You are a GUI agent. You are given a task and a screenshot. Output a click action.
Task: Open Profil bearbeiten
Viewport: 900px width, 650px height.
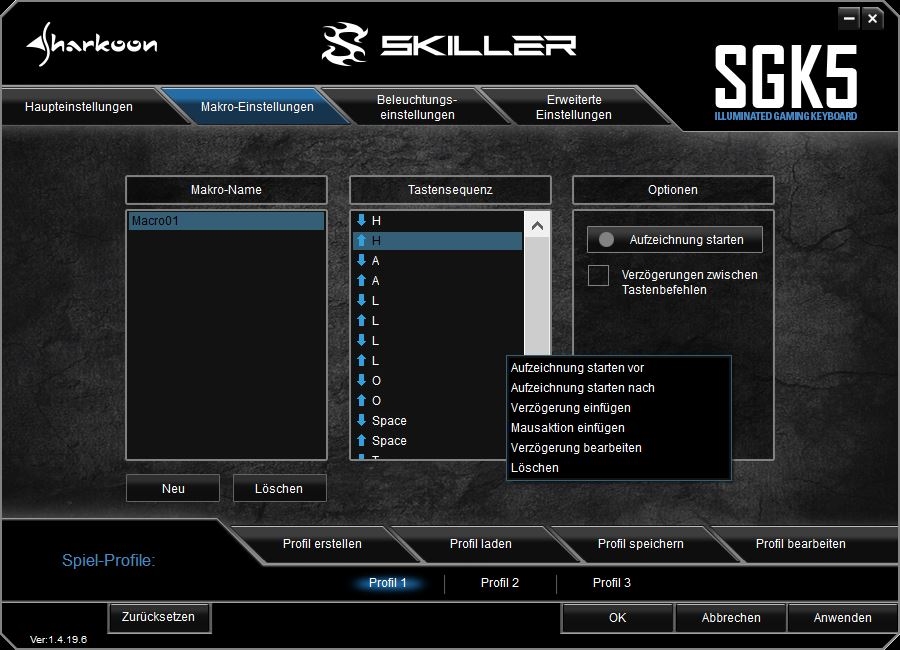click(801, 544)
